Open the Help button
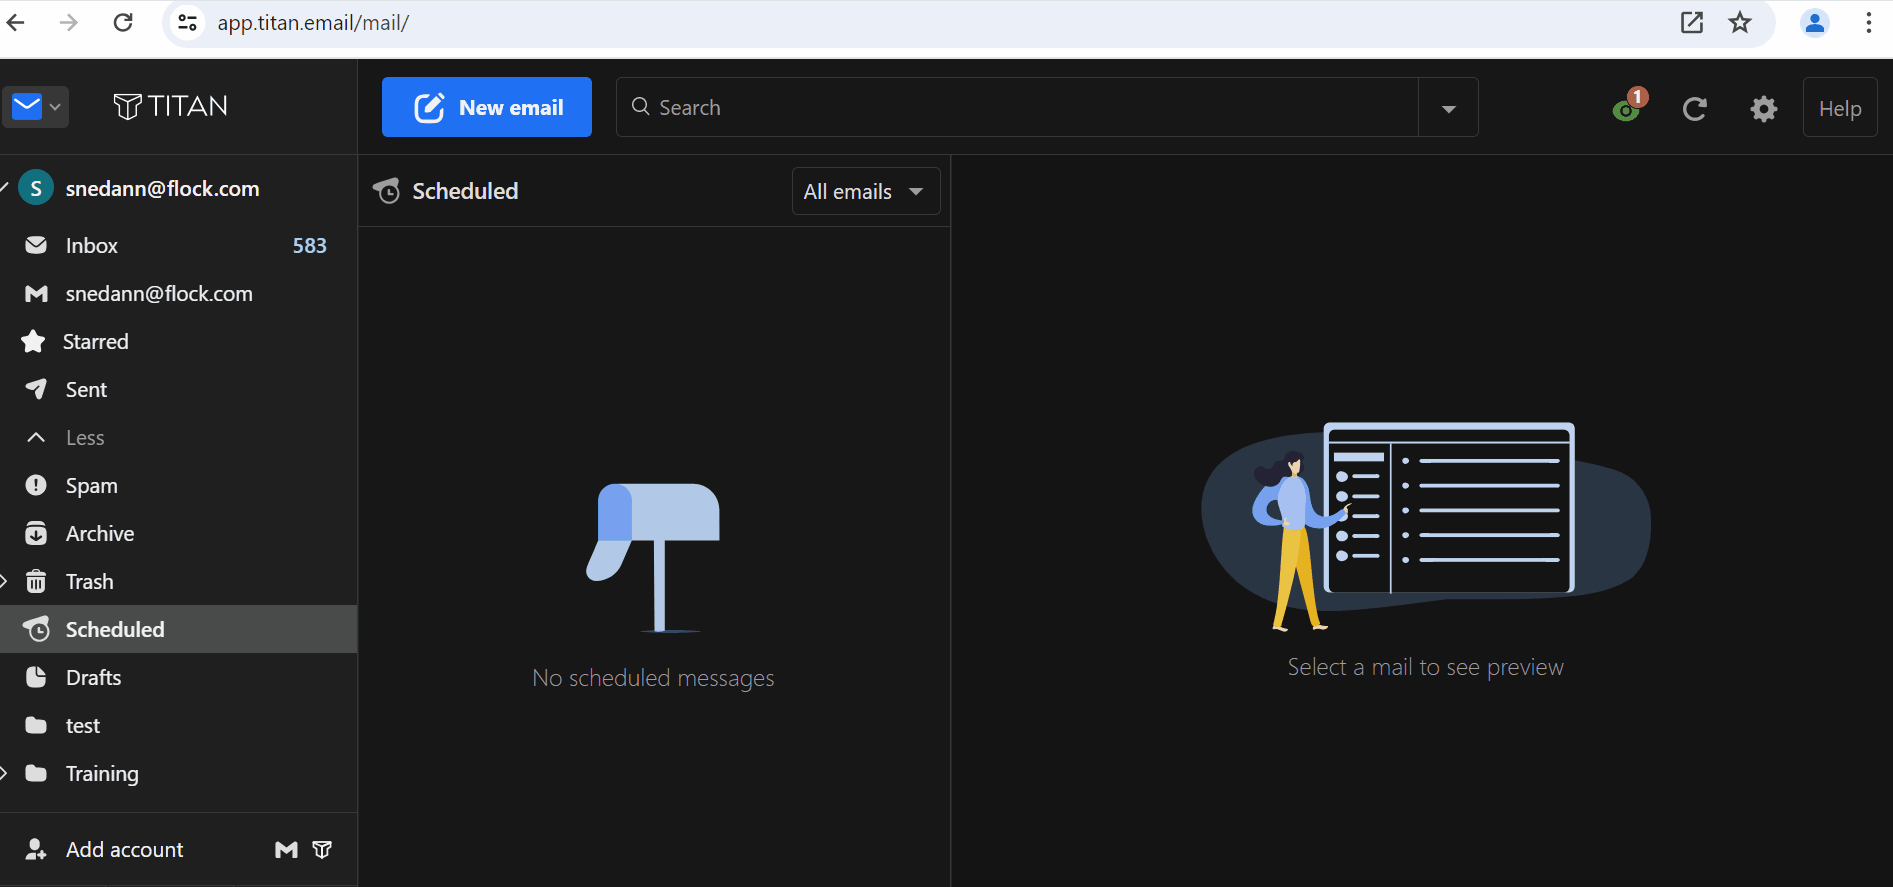Viewport: 1893px width, 887px height. pyautogui.click(x=1839, y=108)
